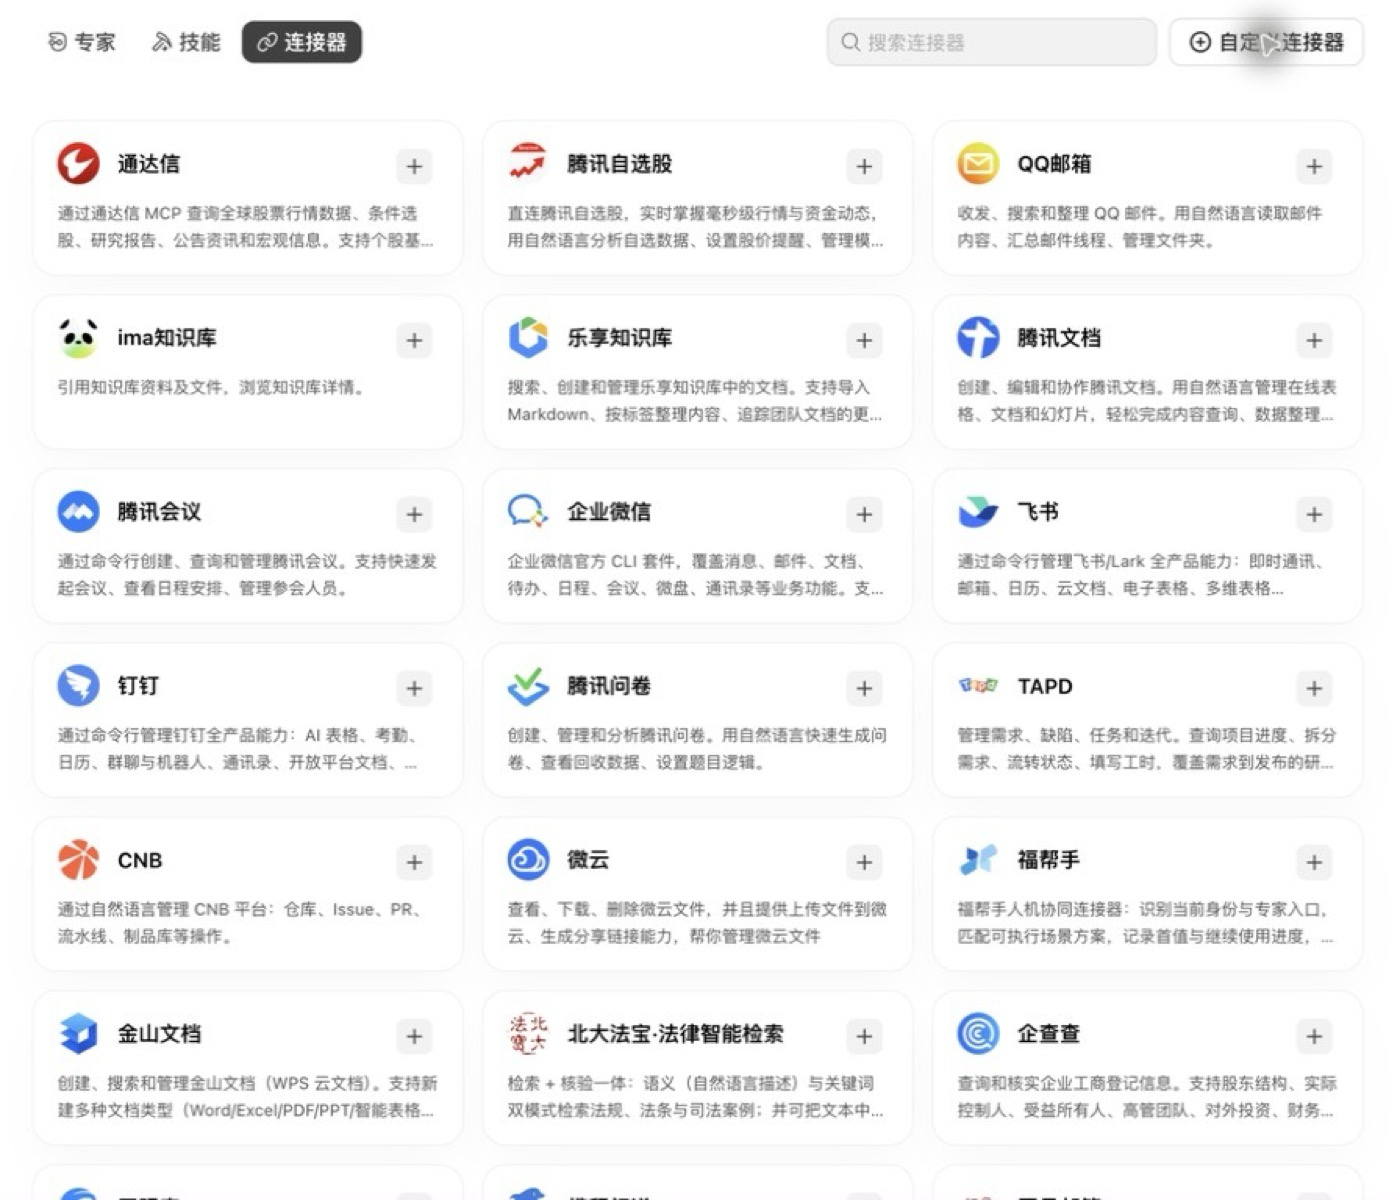Click the 腾讯问卷 checkmark logo

pyautogui.click(x=528, y=686)
